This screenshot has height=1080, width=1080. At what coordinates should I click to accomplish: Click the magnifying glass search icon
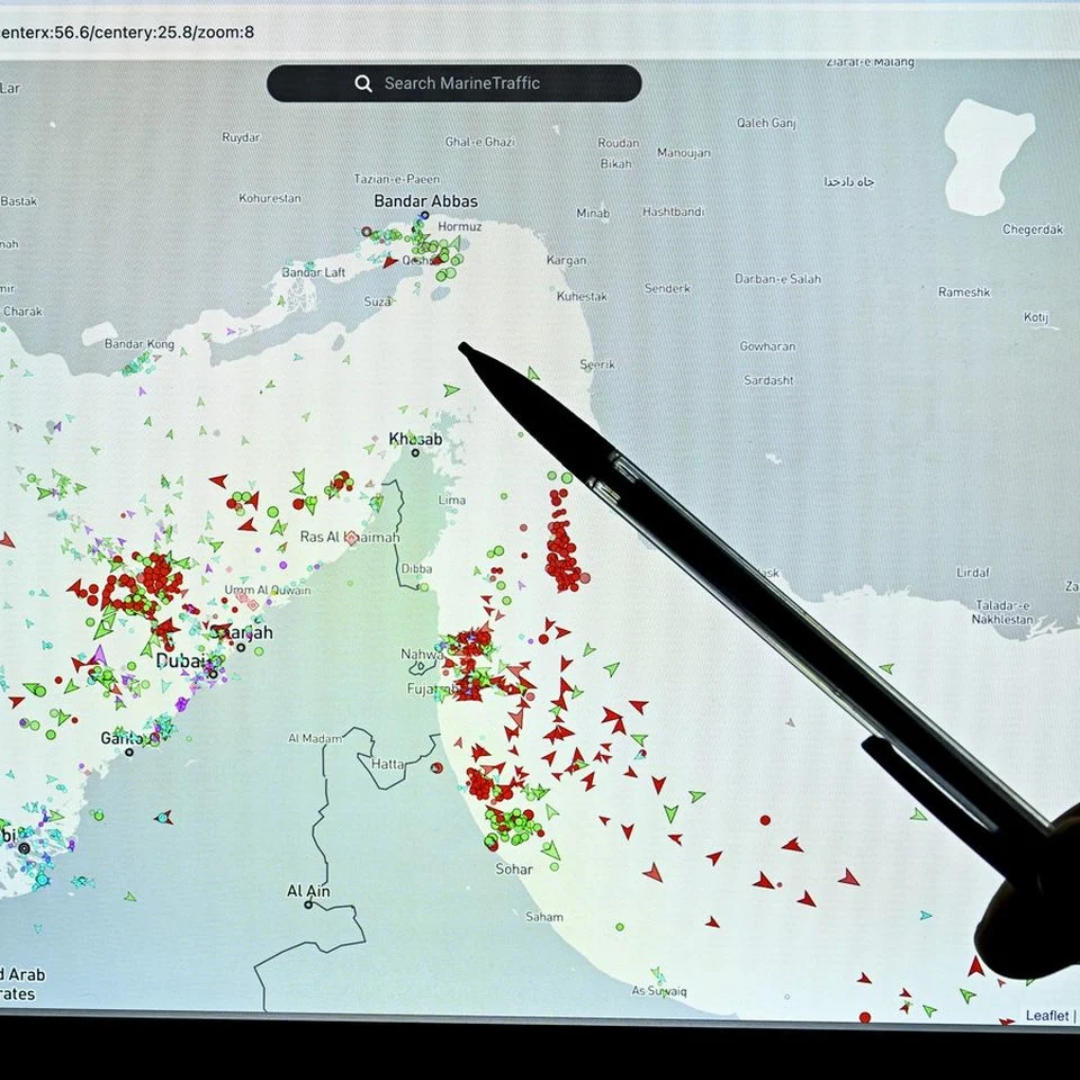pyautogui.click(x=364, y=84)
